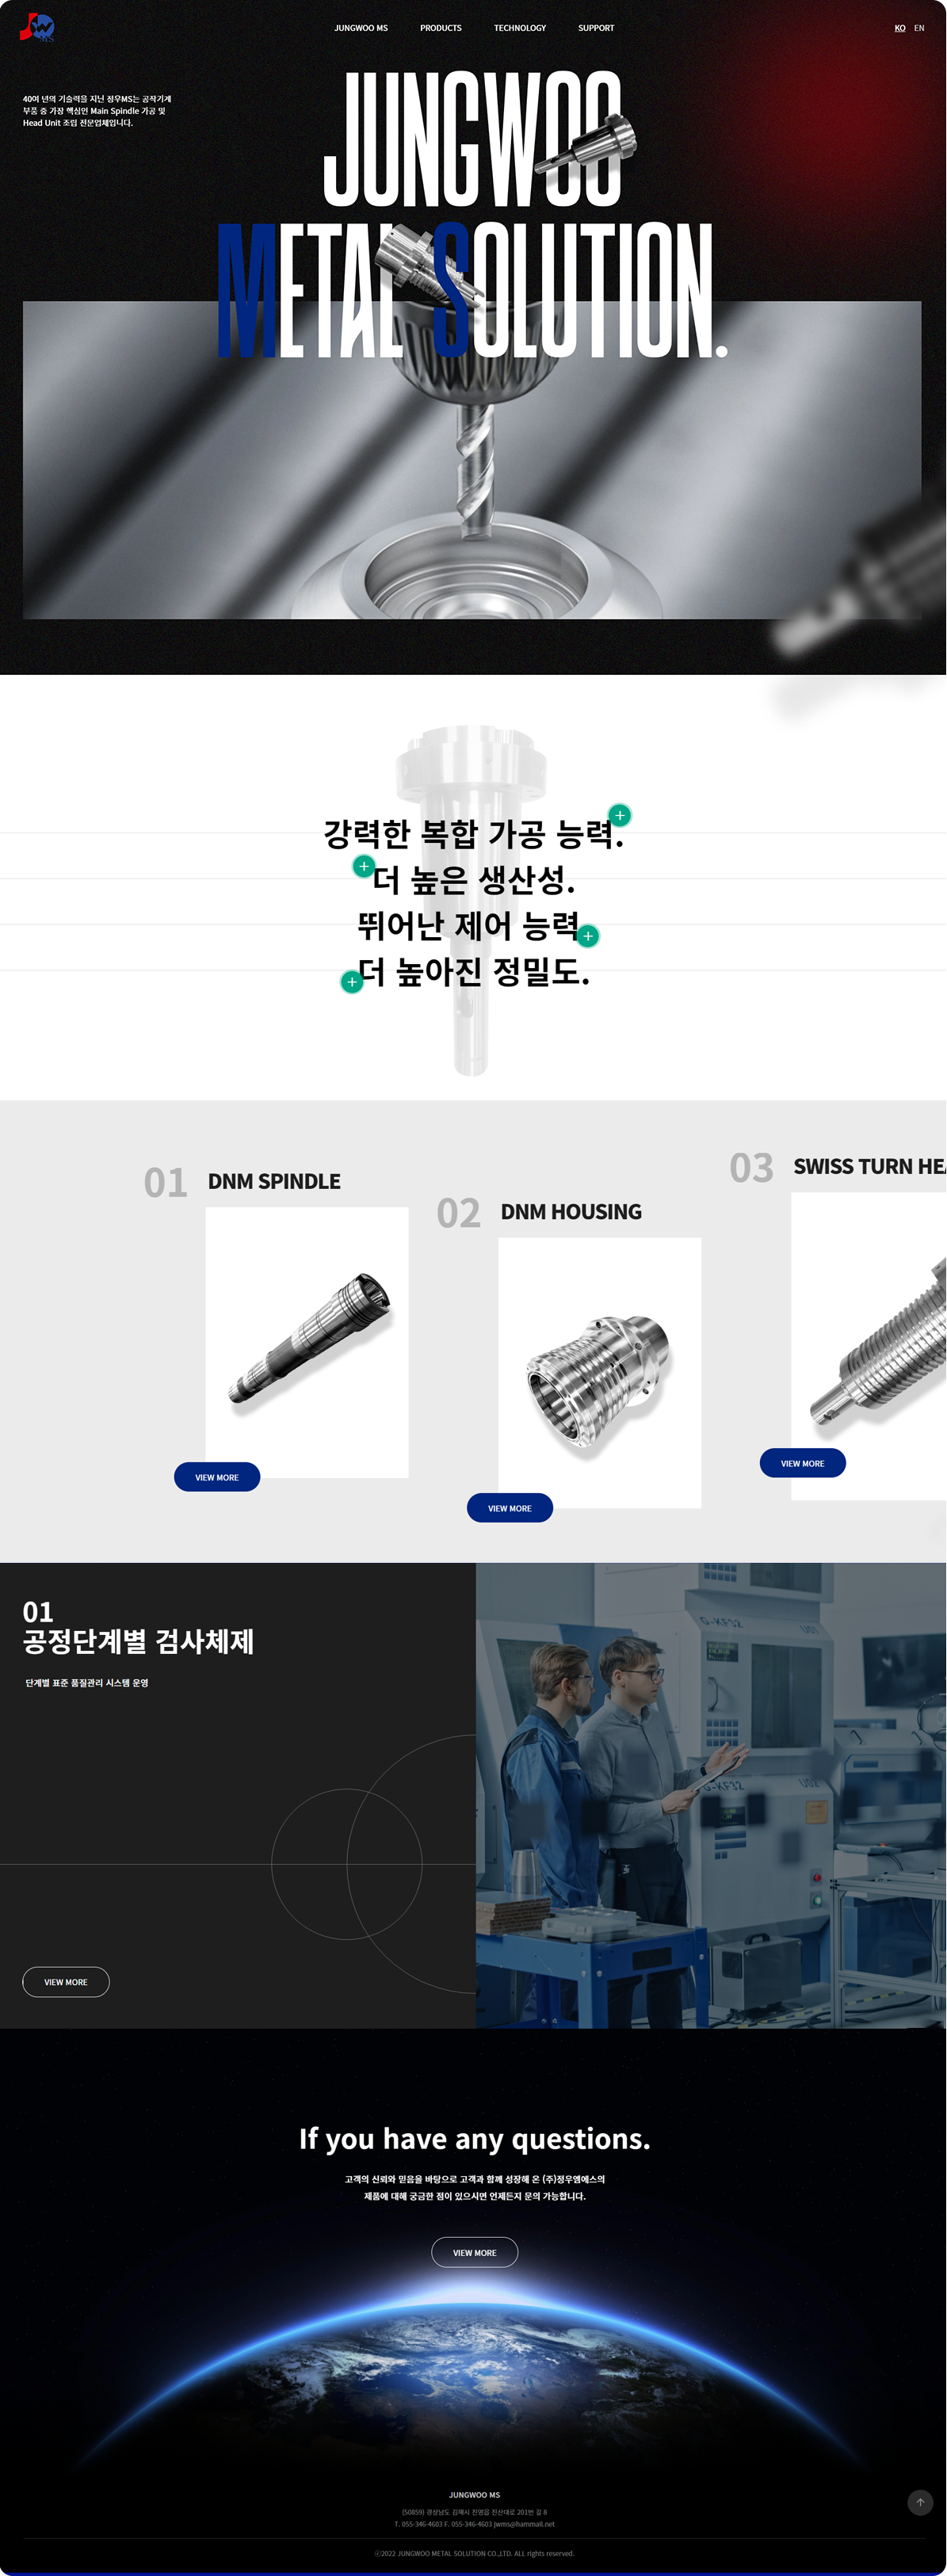Select the DNM SPINDLE product image

307,1342
